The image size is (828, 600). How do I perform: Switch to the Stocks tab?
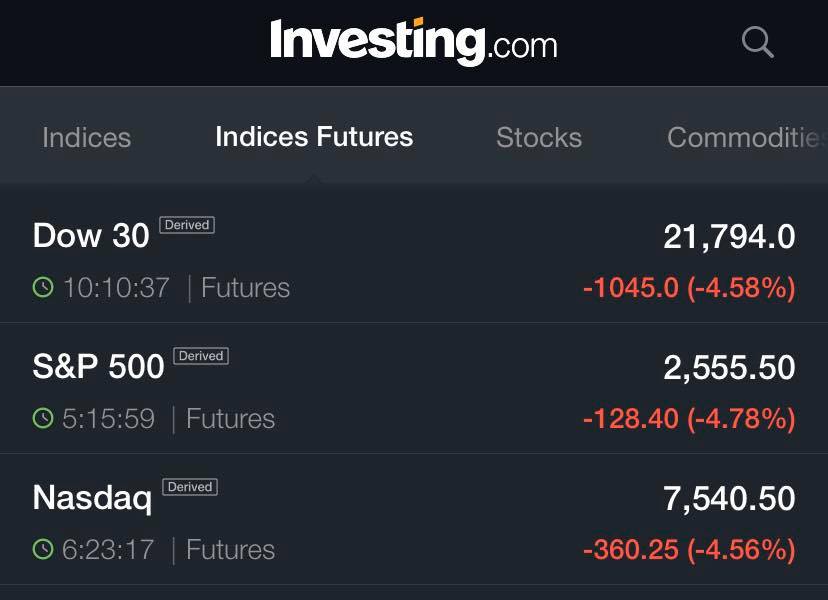pyautogui.click(x=539, y=137)
